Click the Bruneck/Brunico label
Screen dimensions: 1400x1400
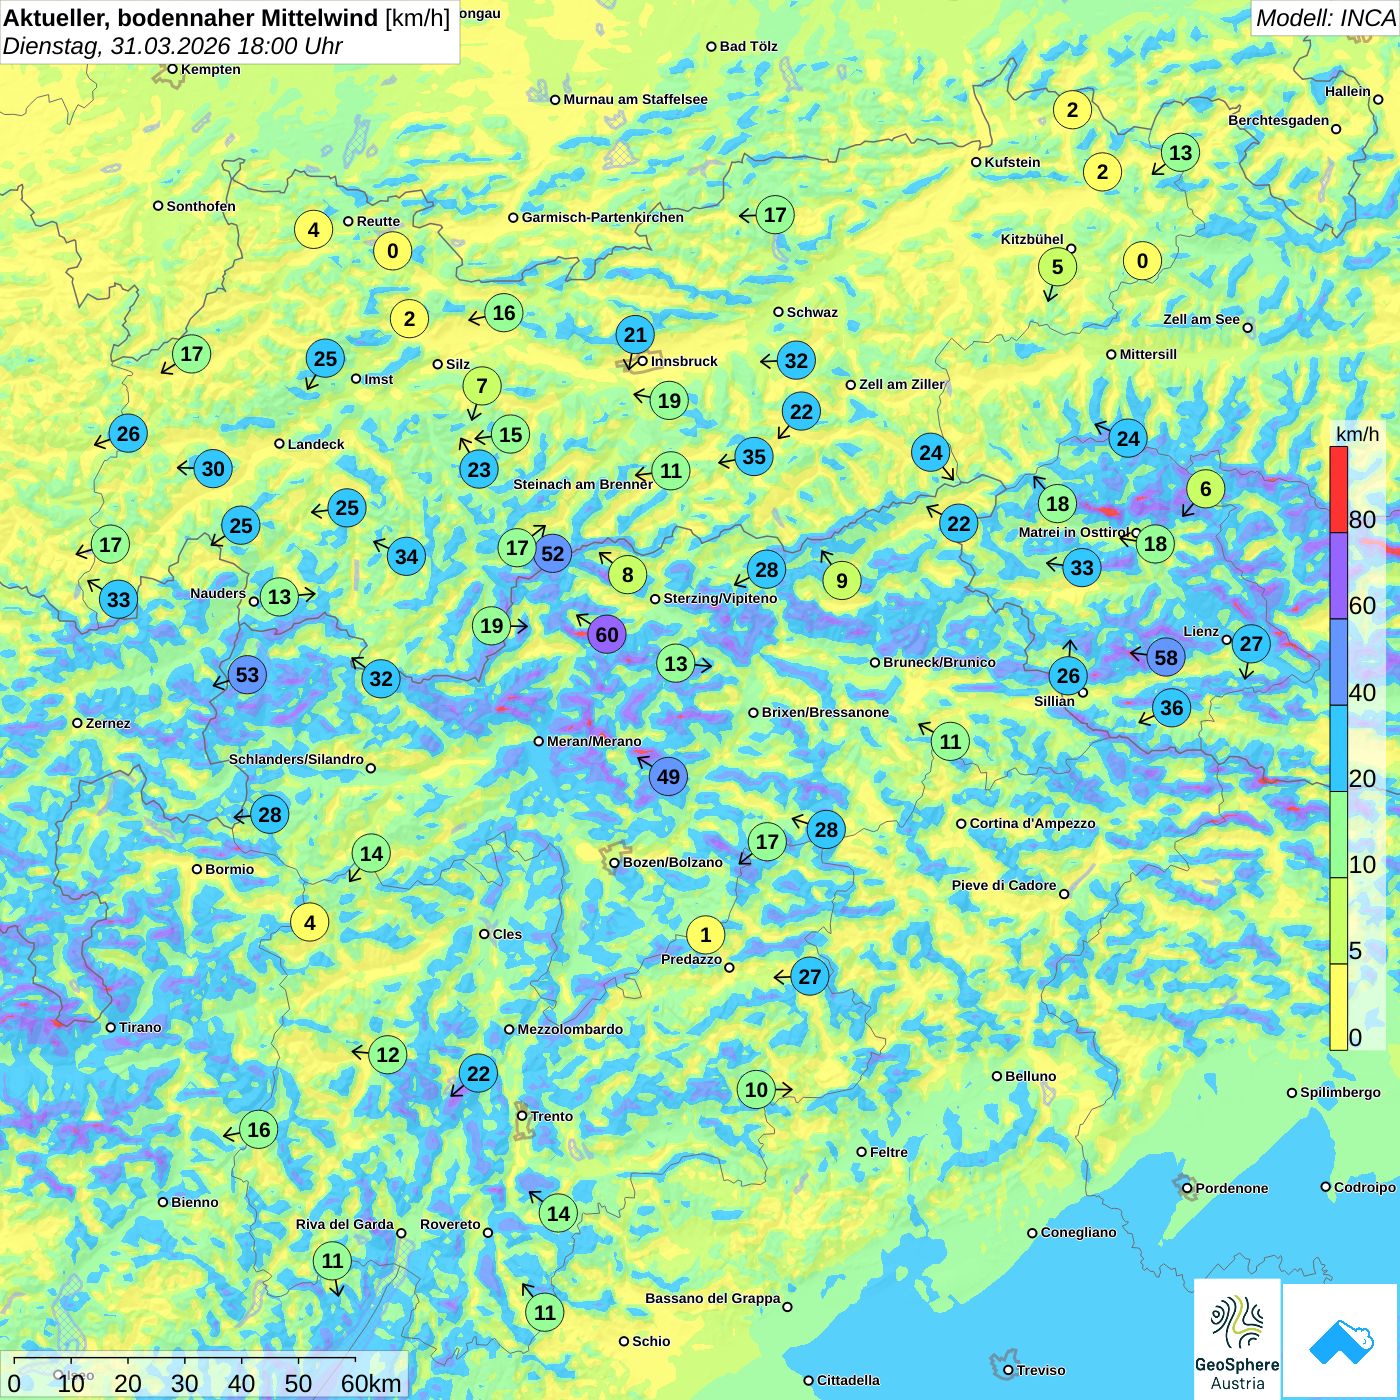[x=939, y=662]
